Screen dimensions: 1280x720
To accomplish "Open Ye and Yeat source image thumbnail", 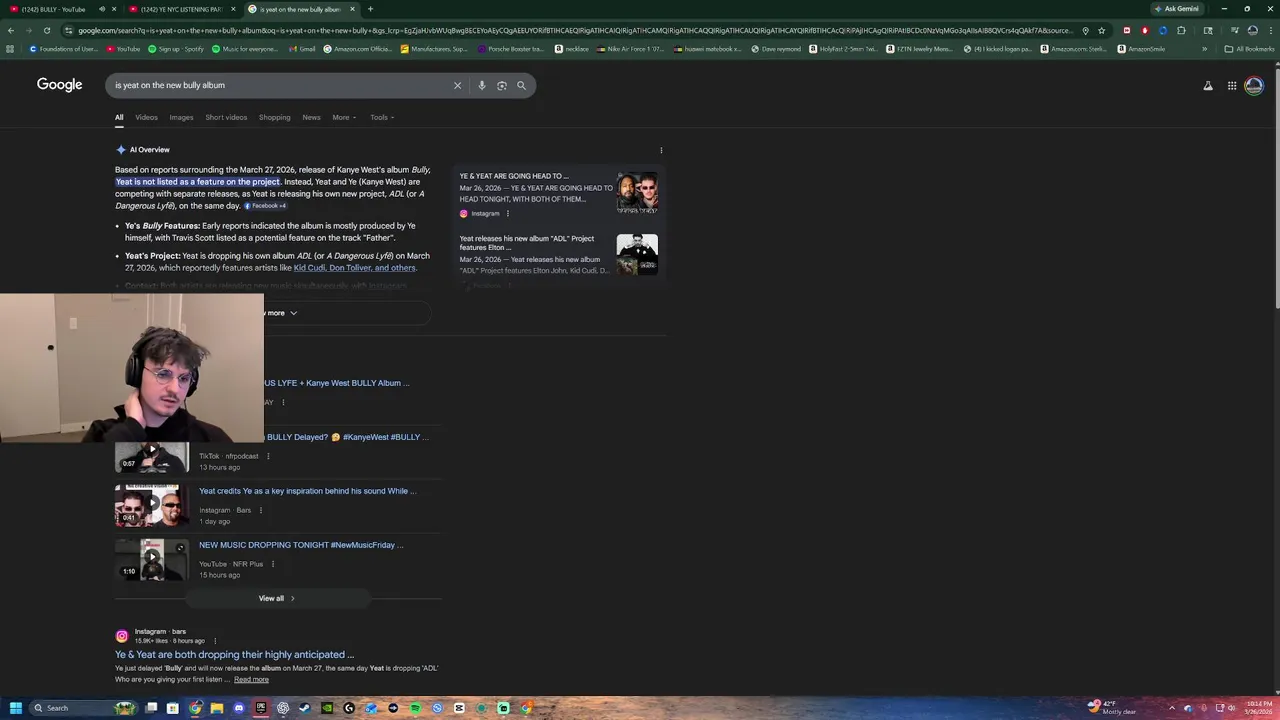I will [x=637, y=193].
